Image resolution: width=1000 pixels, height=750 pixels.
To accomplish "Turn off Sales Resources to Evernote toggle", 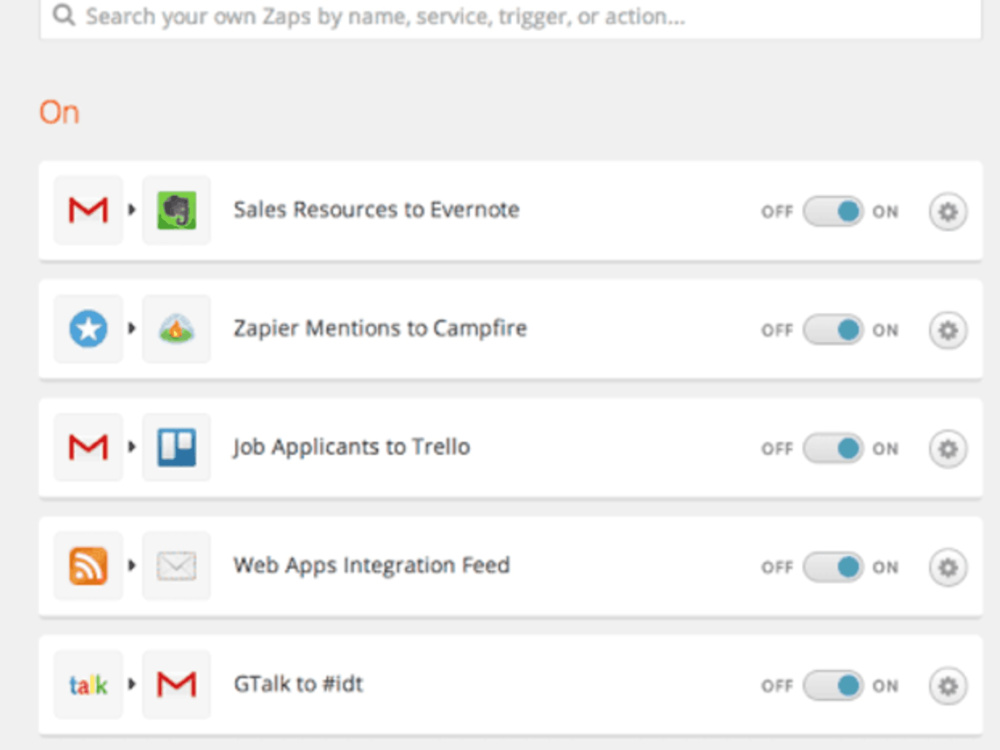I will pyautogui.click(x=833, y=211).
